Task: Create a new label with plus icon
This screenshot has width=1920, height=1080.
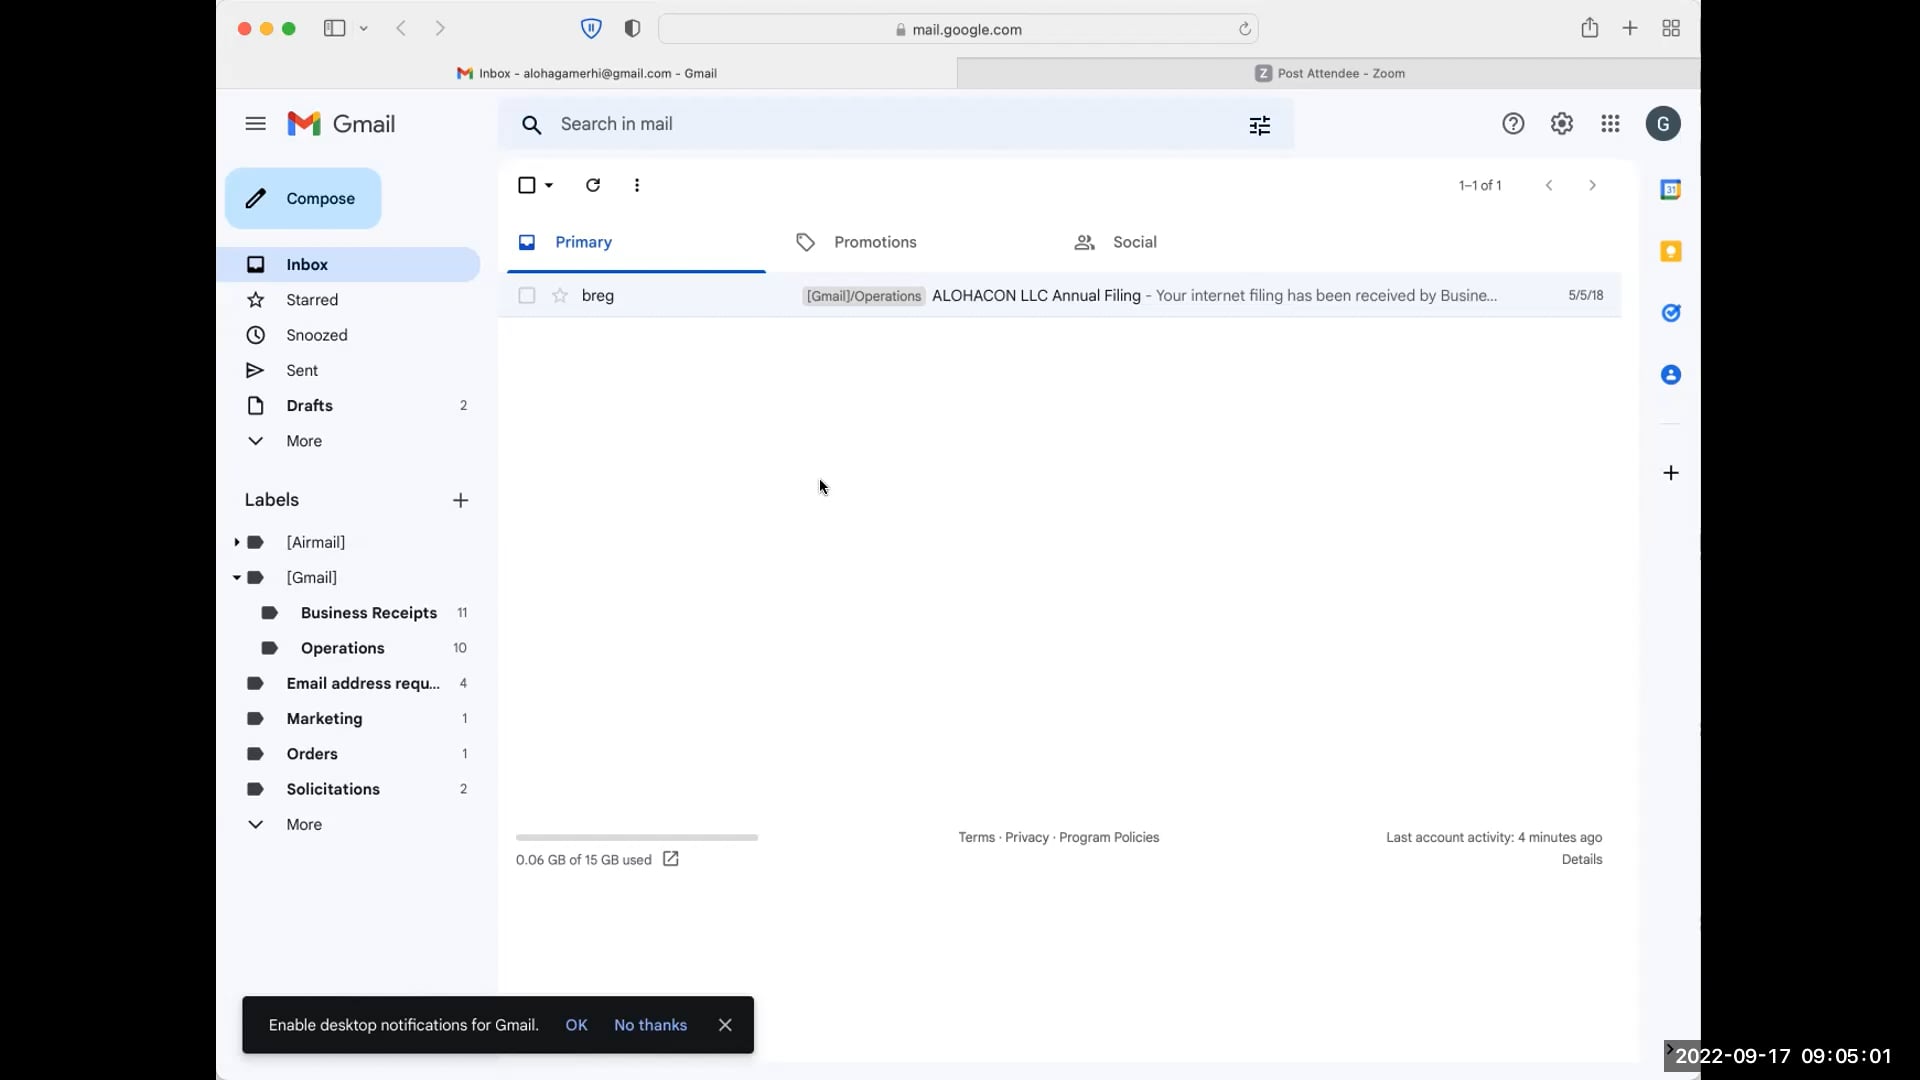Action: (x=460, y=500)
